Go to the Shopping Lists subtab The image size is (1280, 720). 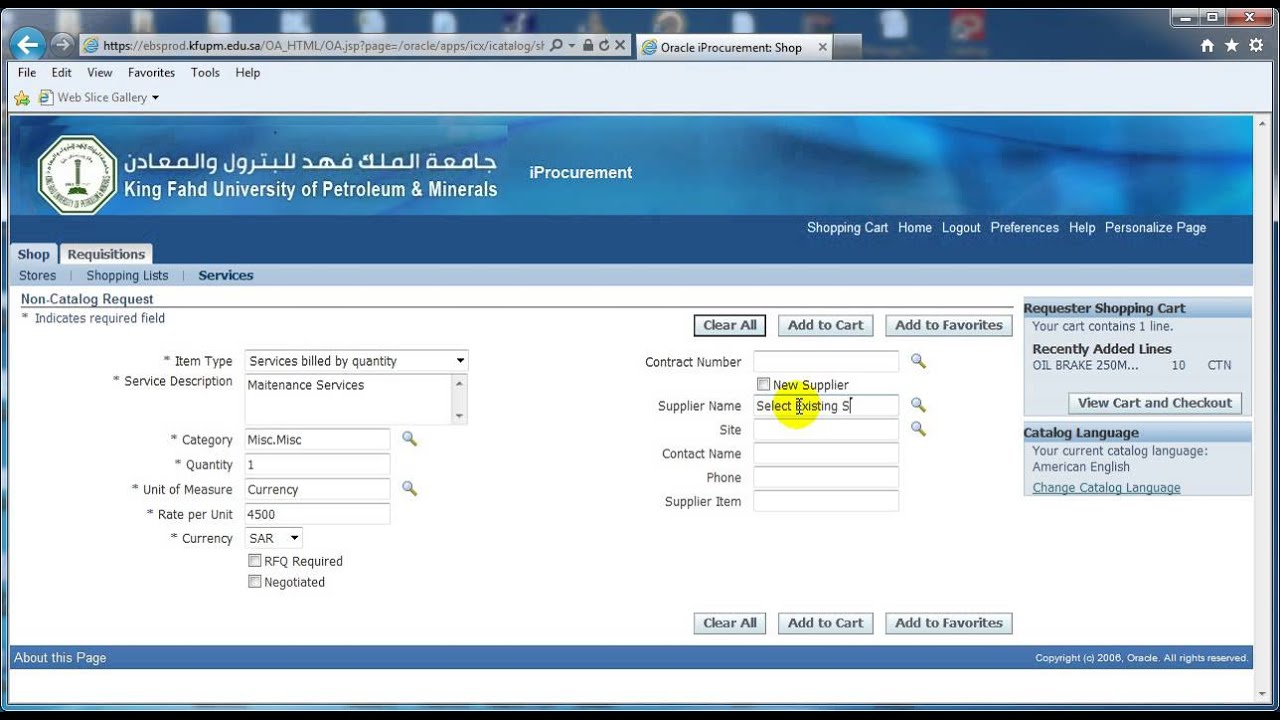point(127,275)
